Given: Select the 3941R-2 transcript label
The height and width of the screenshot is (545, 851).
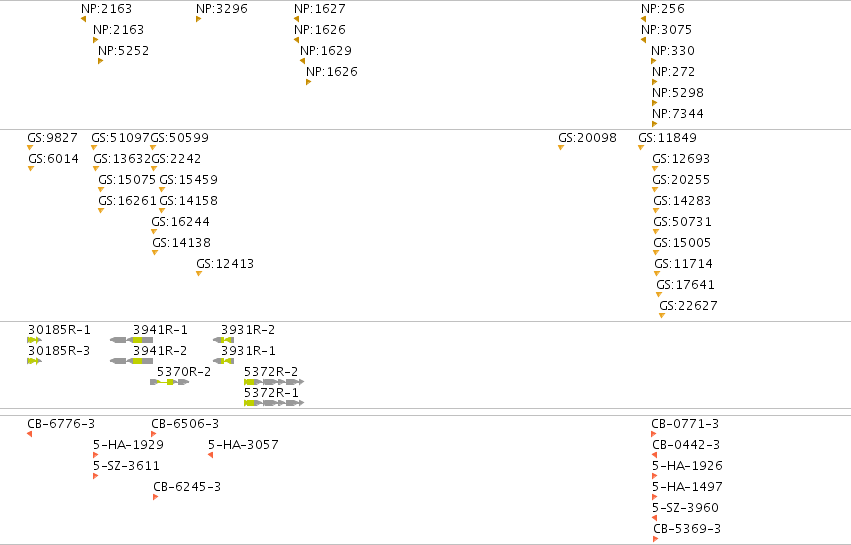Looking at the screenshot, I should tap(160, 351).
